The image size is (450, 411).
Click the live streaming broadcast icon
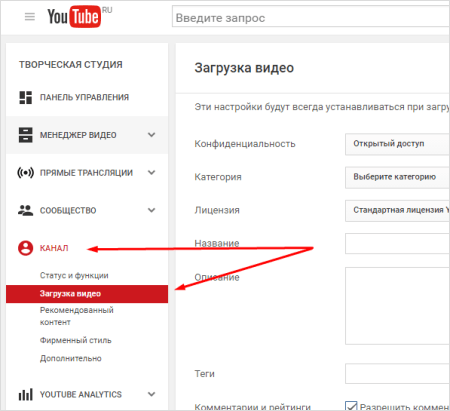coord(26,173)
